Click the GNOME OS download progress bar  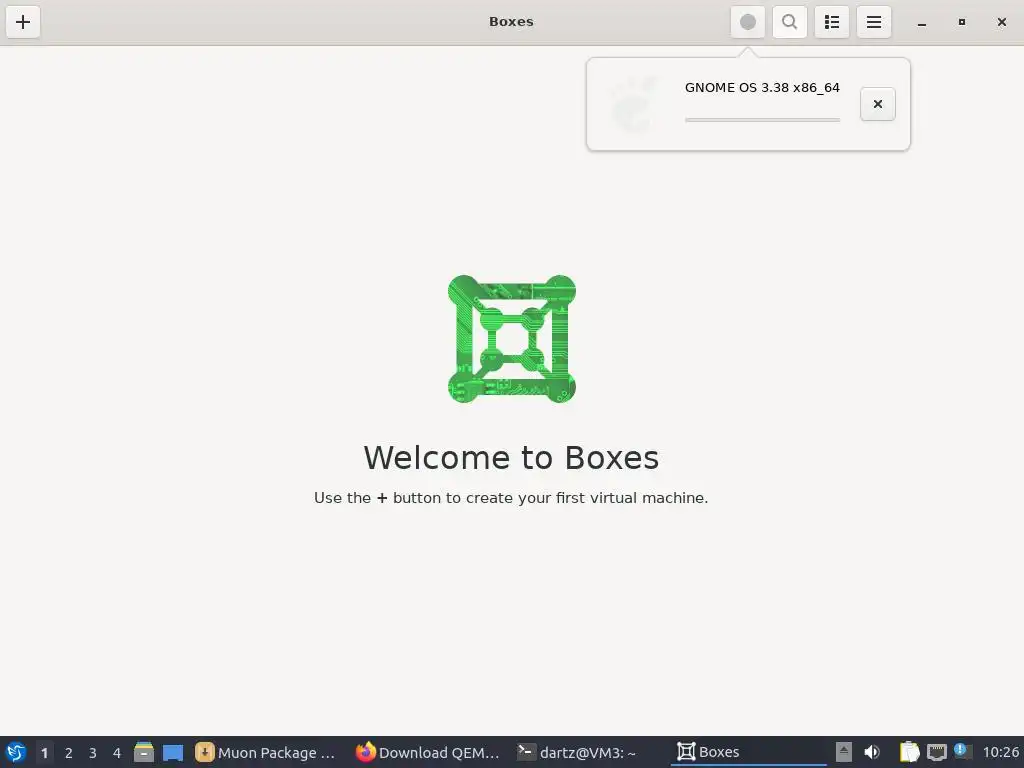762,120
